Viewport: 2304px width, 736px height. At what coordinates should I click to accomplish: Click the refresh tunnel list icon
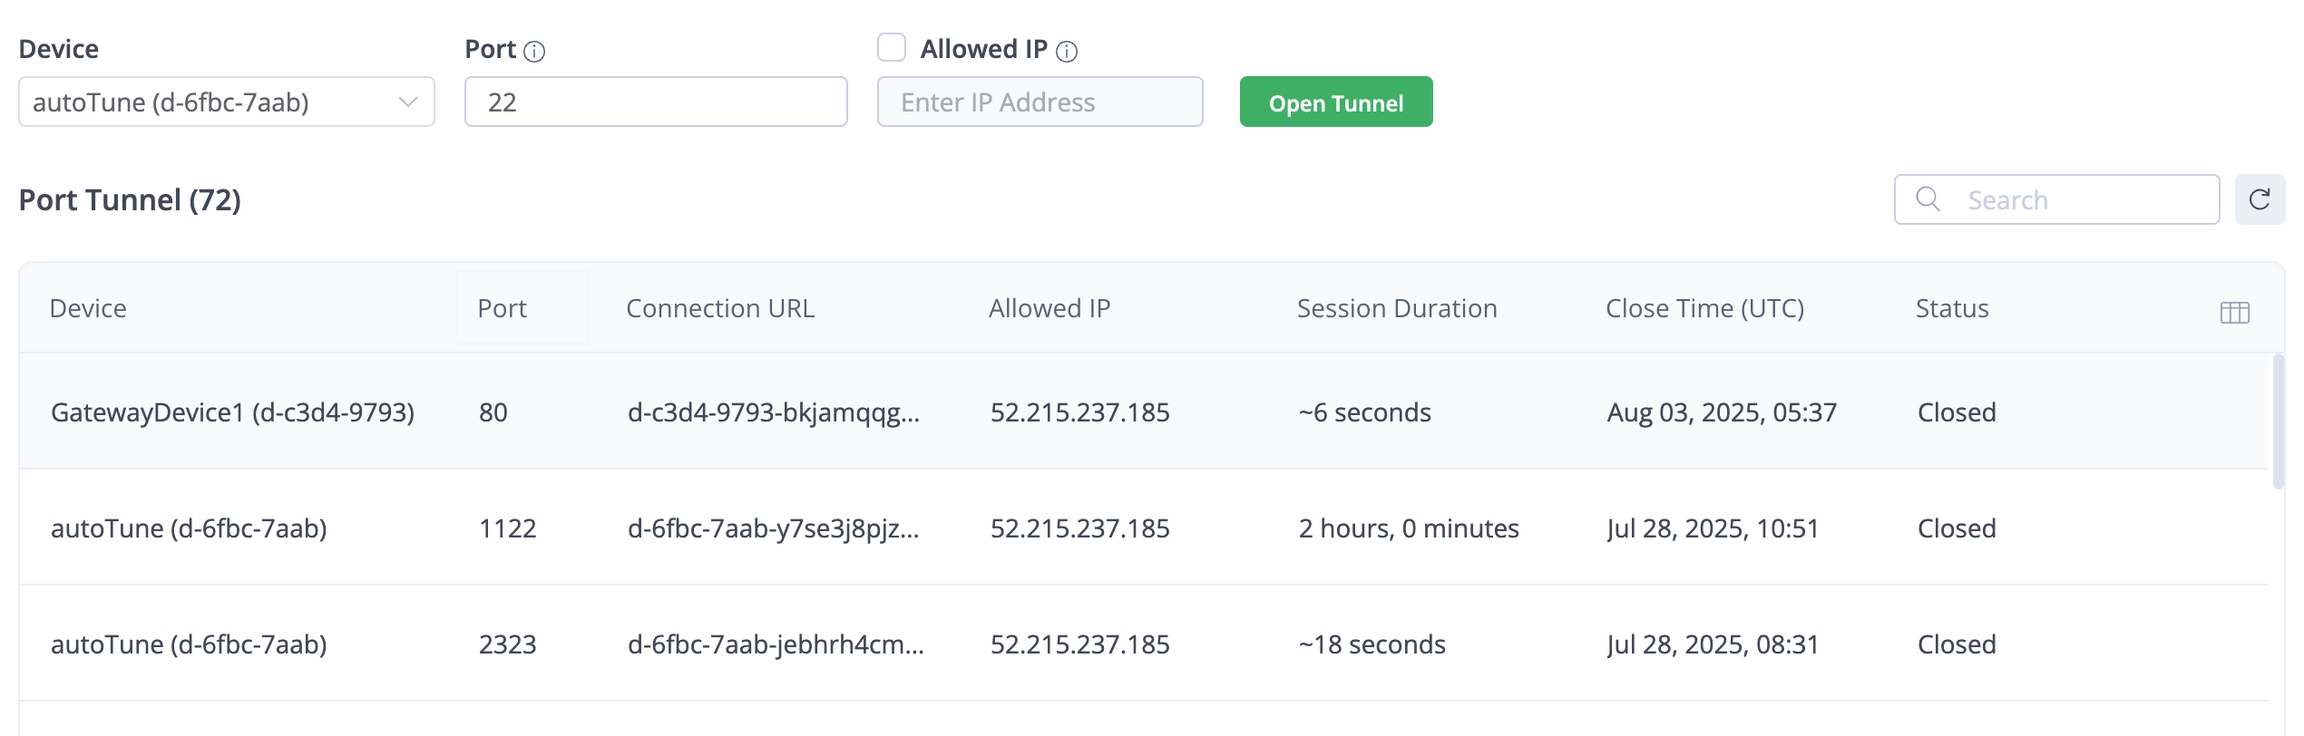pos(2259,200)
